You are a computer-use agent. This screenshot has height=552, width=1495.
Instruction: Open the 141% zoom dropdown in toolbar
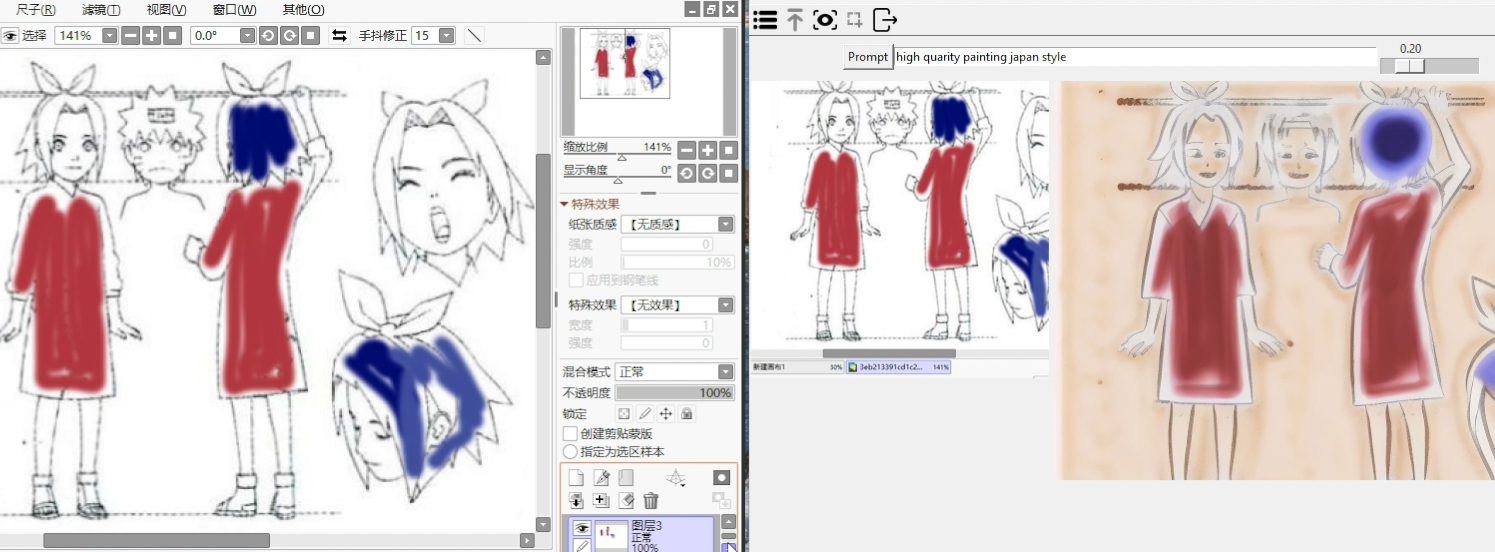[110, 36]
